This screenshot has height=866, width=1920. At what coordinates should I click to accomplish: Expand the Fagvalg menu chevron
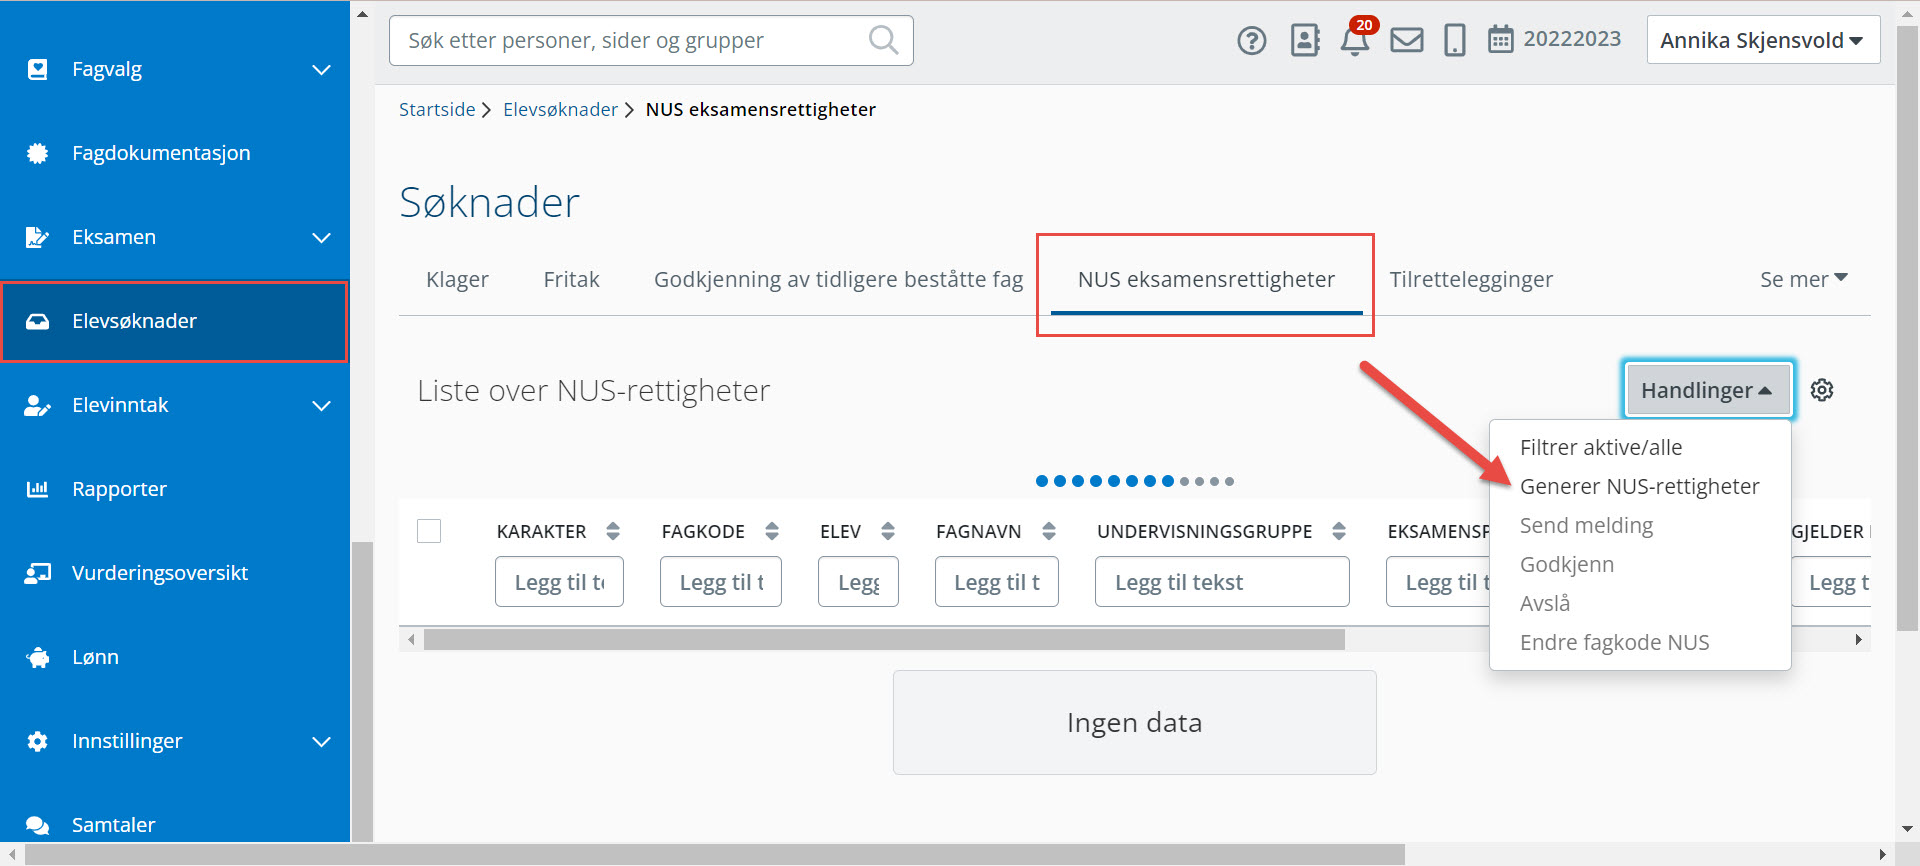[x=321, y=69]
